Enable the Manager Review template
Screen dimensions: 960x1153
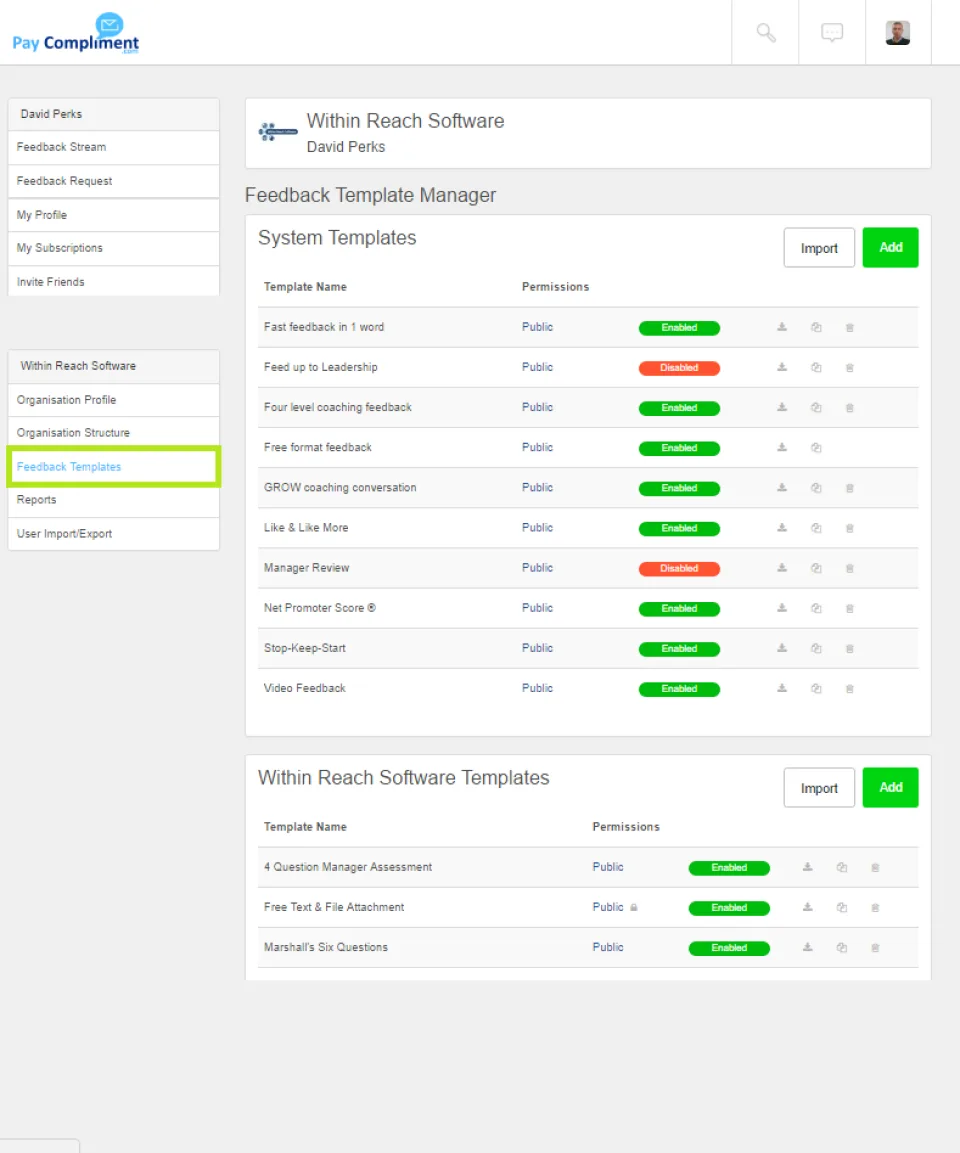pos(679,568)
